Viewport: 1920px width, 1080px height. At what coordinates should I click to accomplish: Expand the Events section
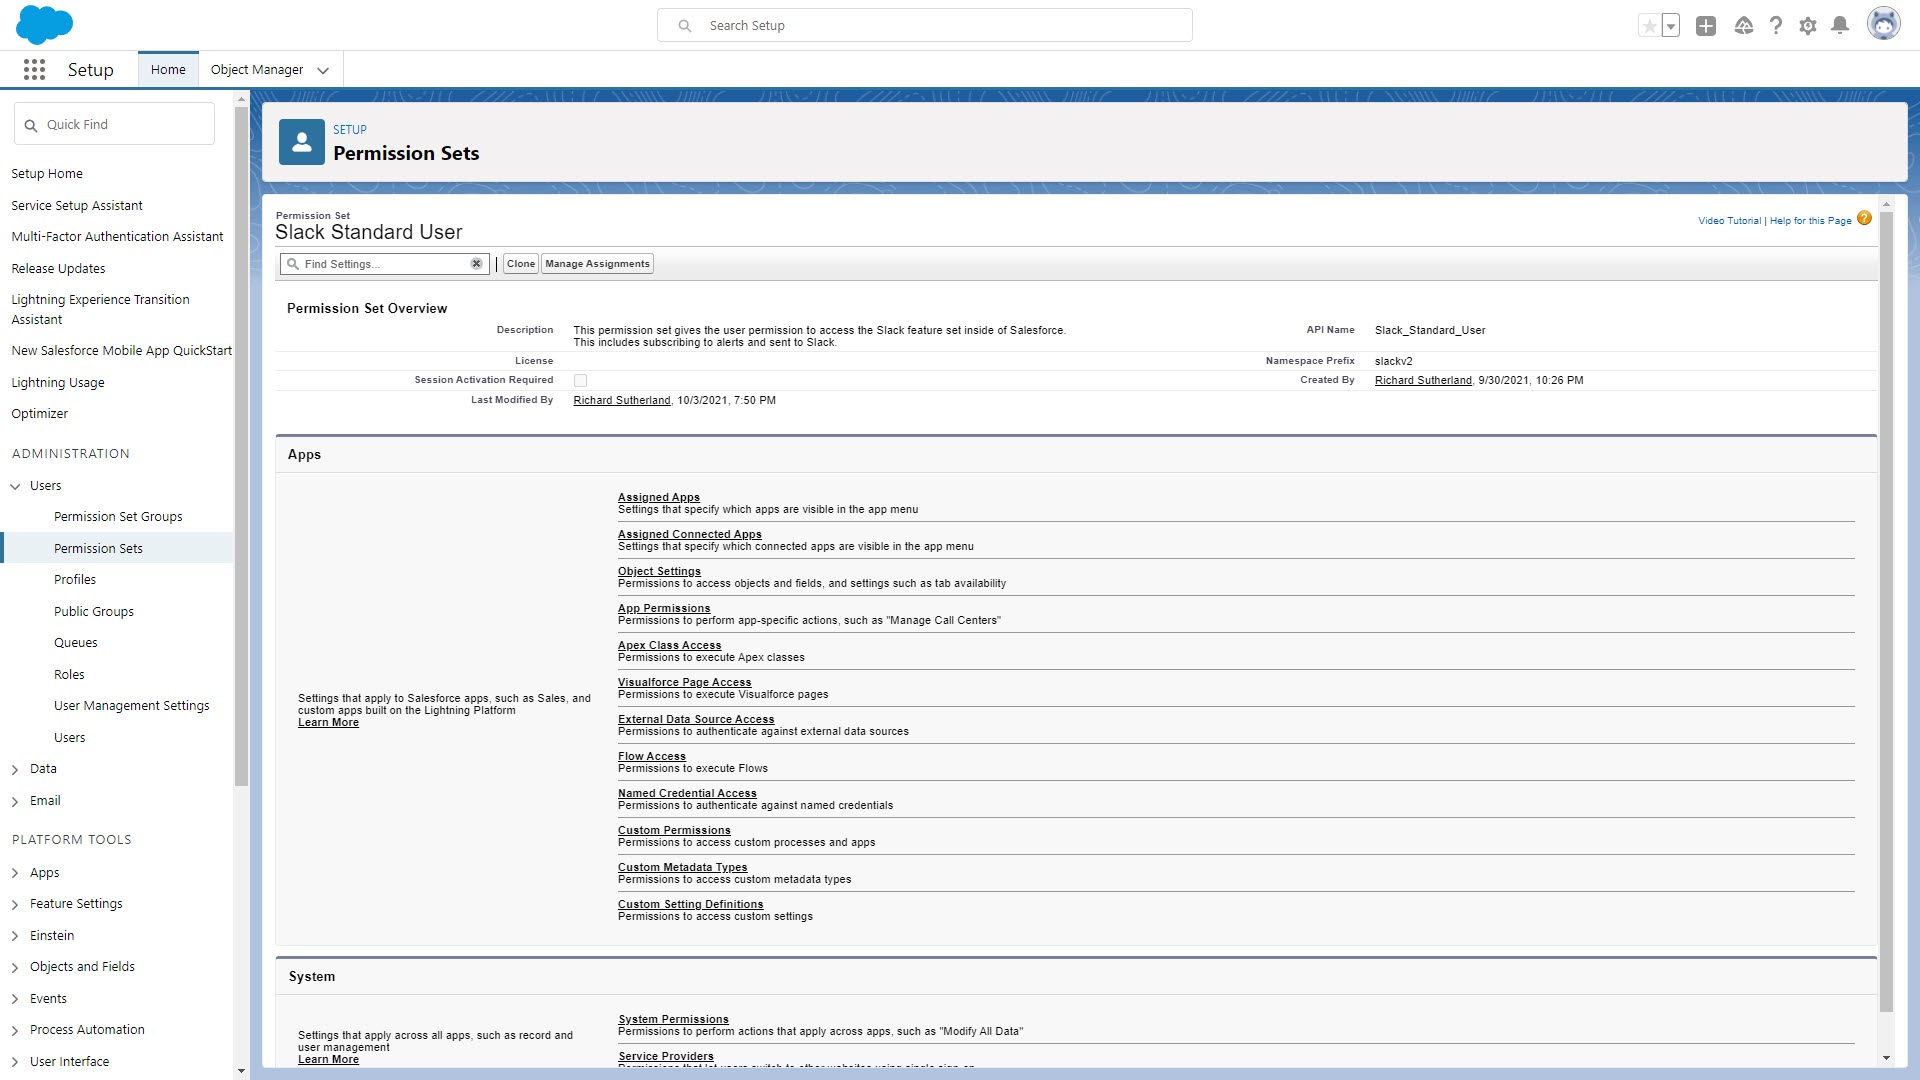(x=15, y=999)
